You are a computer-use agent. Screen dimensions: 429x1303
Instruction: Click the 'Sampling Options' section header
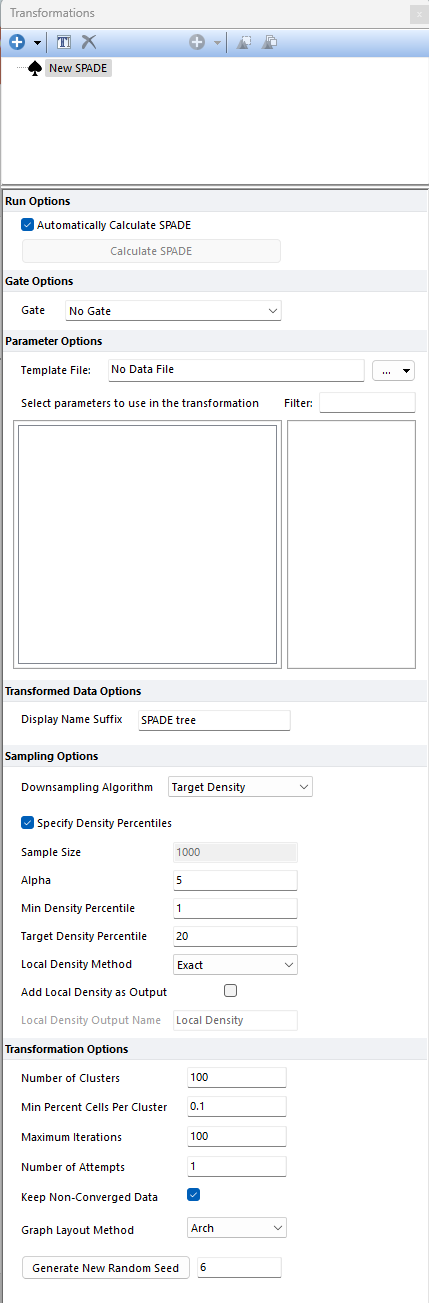click(51, 756)
